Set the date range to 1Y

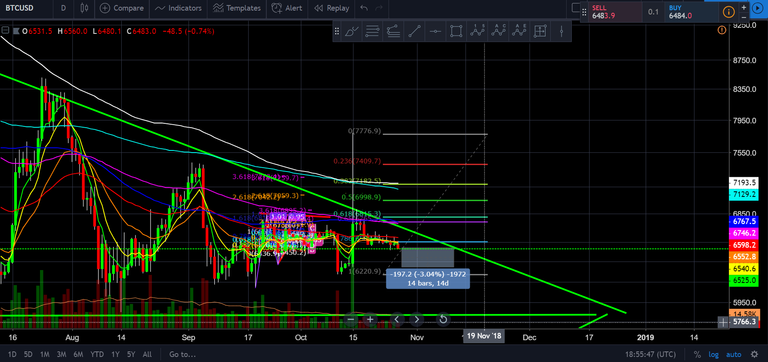coord(115,354)
